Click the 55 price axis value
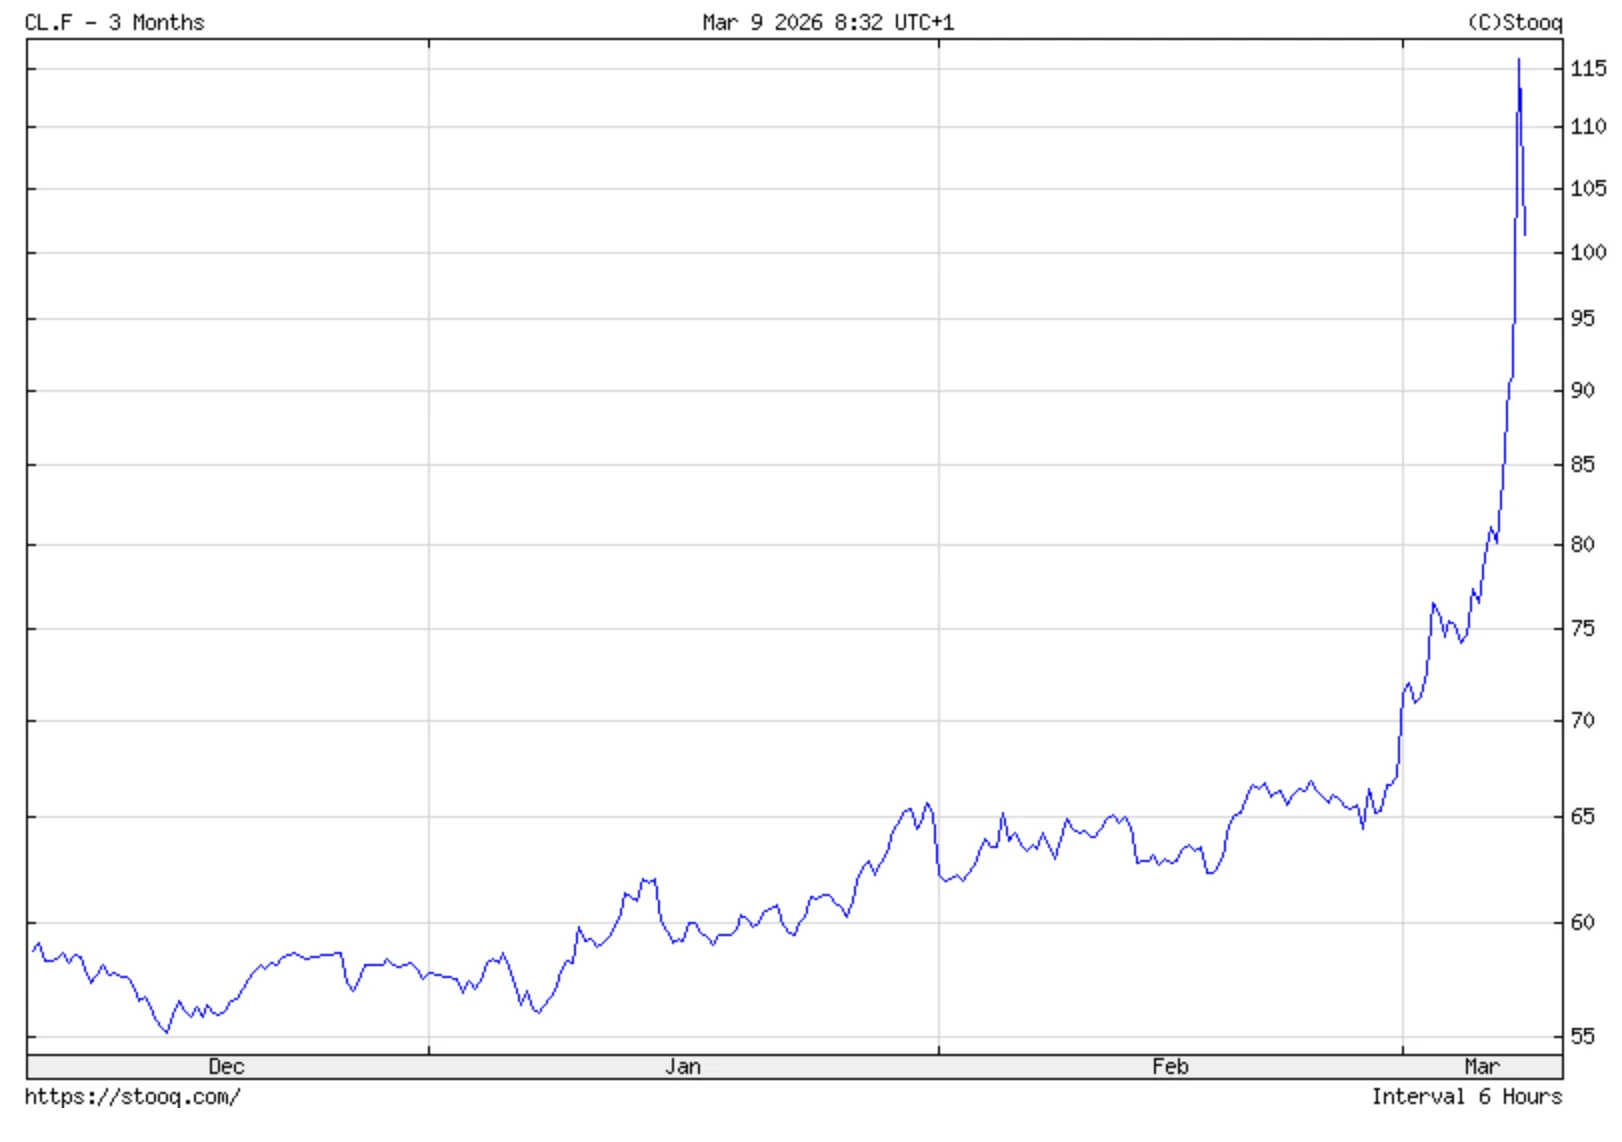 click(1582, 1037)
